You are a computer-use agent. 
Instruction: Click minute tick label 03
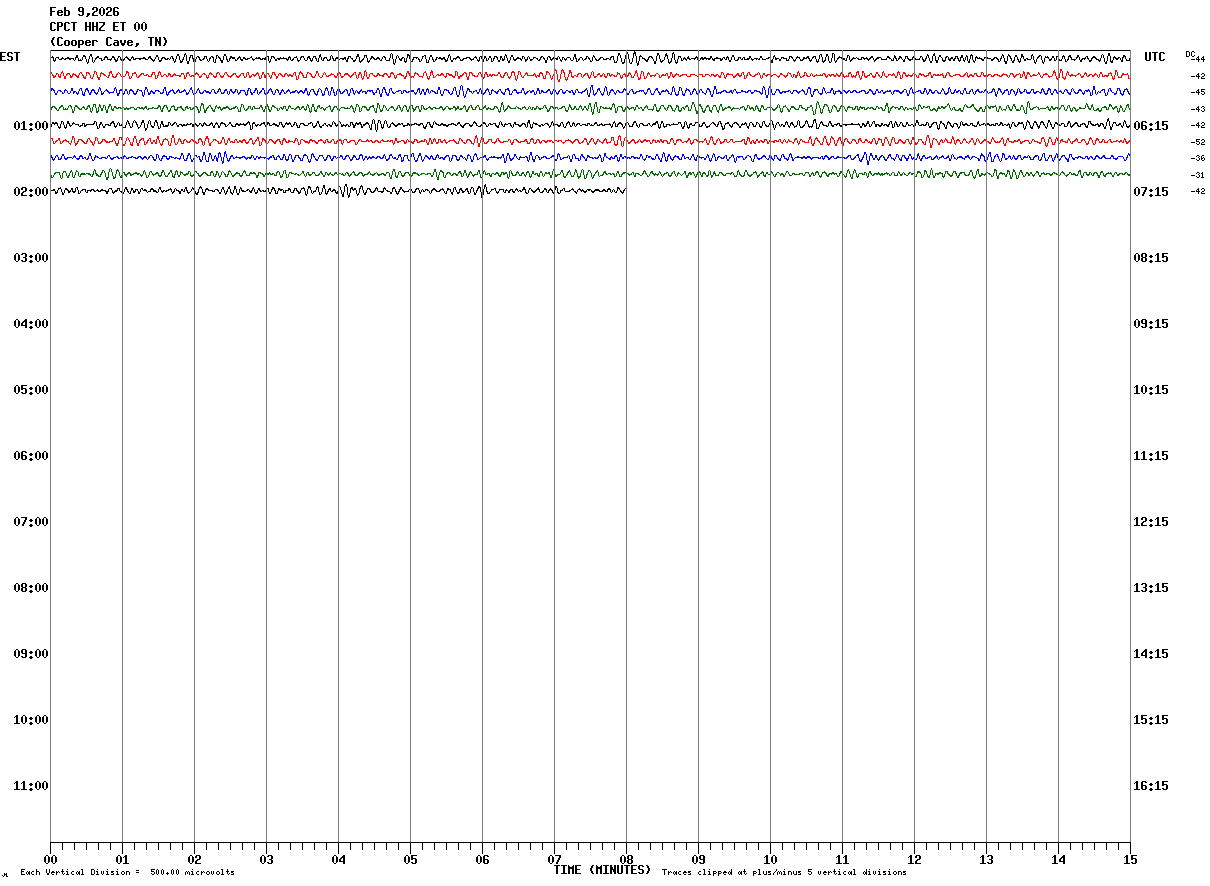click(266, 859)
